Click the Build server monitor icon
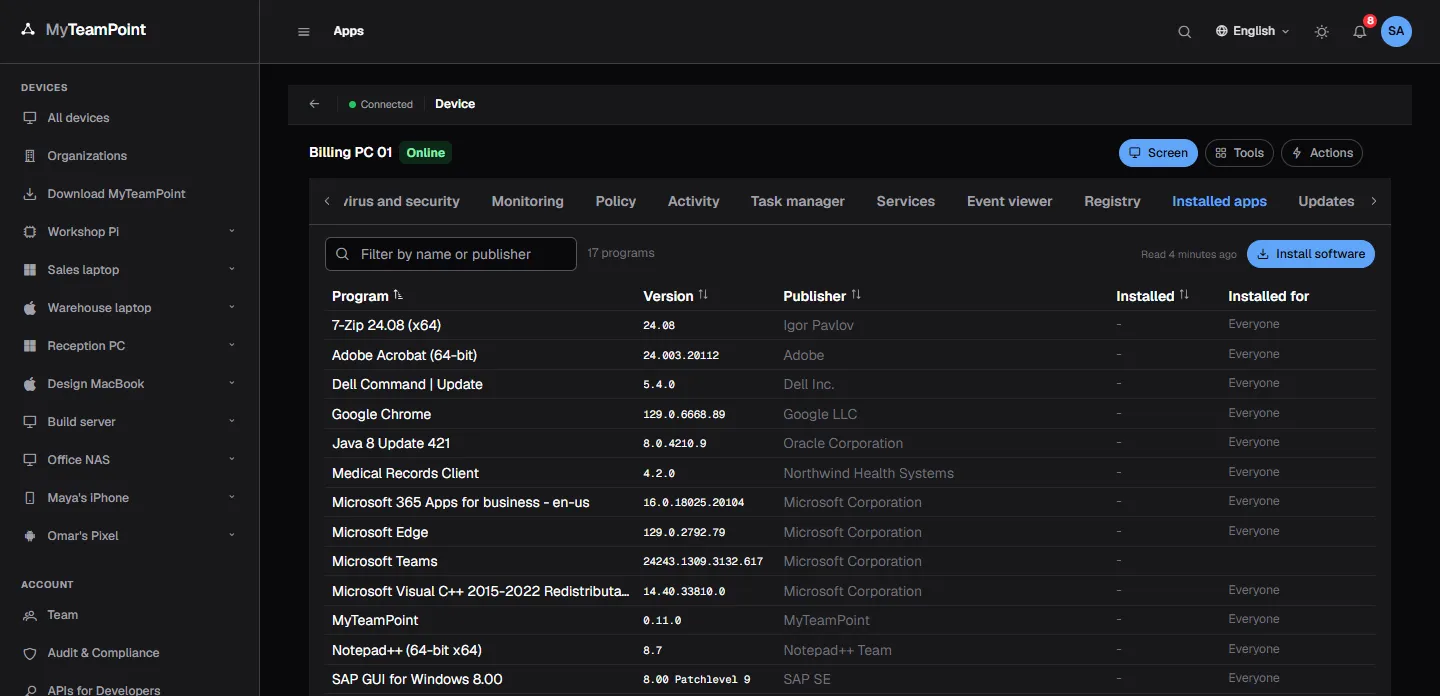The height and width of the screenshot is (696, 1440). click(x=29, y=422)
